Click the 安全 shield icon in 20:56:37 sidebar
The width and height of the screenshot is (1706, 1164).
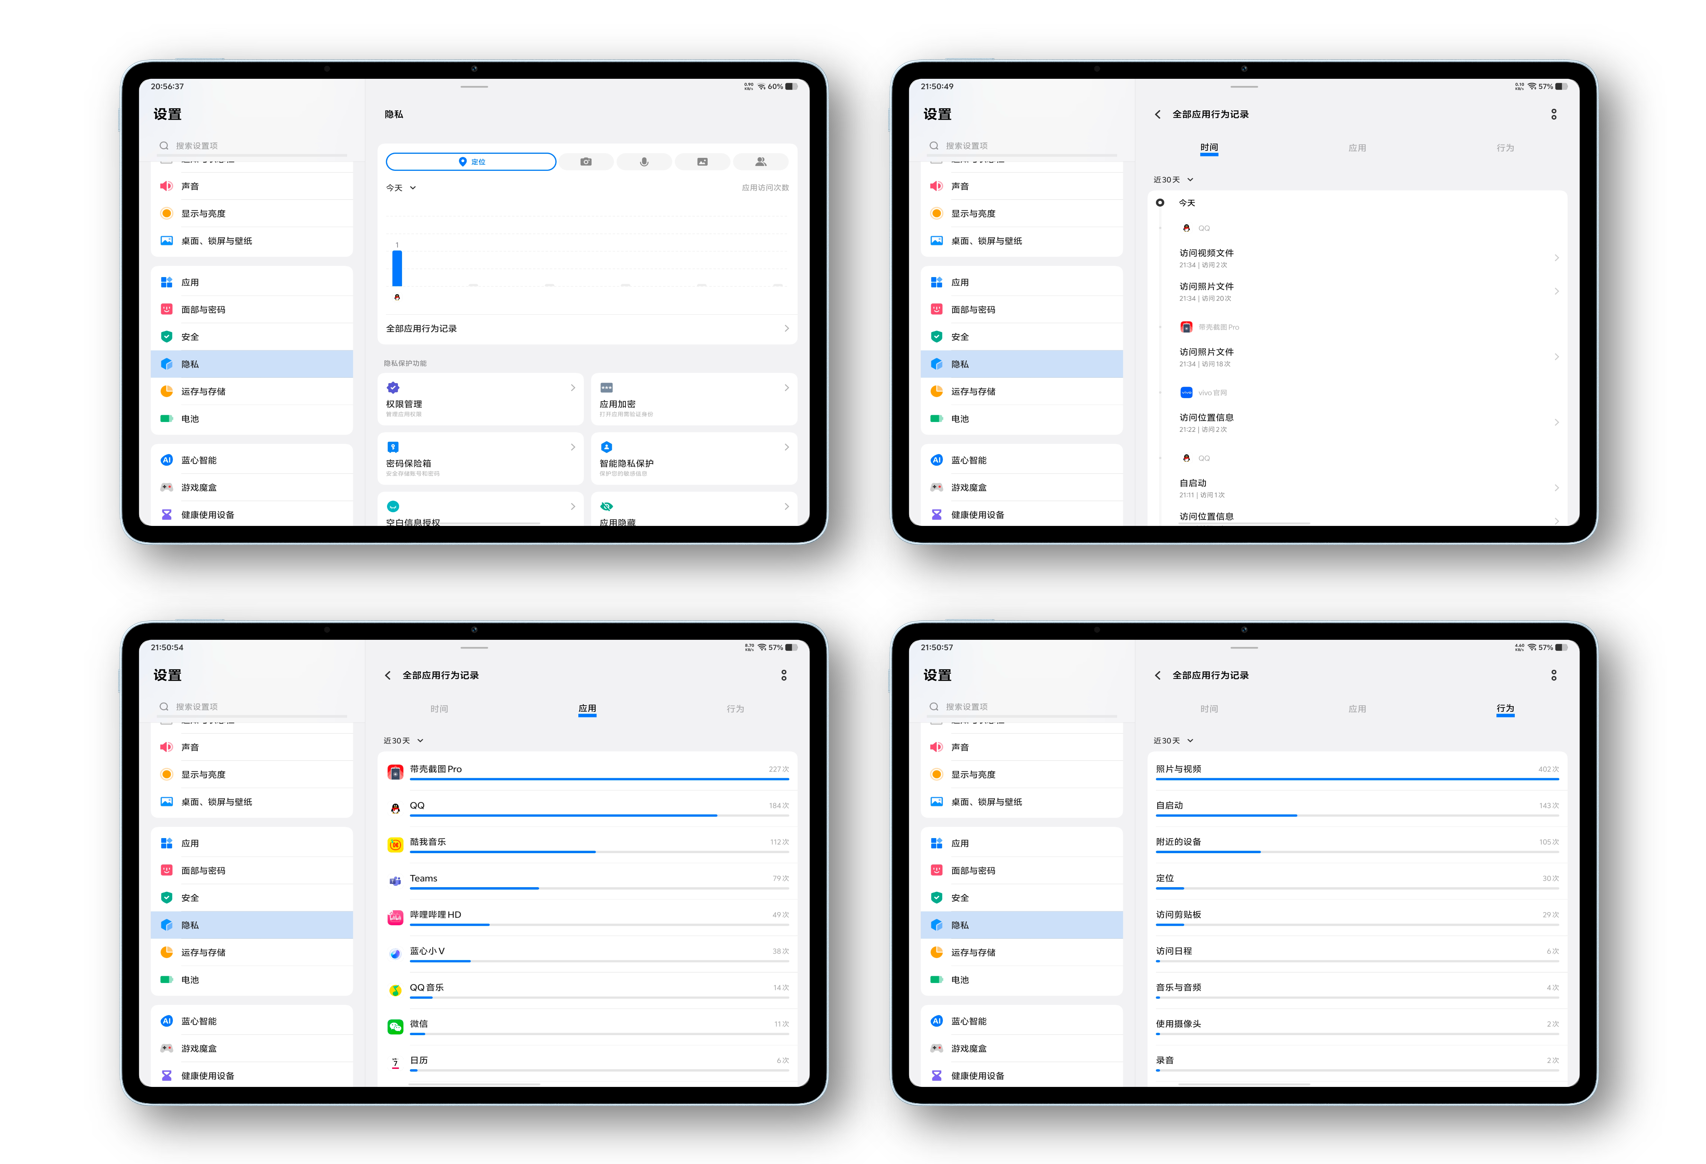[167, 336]
